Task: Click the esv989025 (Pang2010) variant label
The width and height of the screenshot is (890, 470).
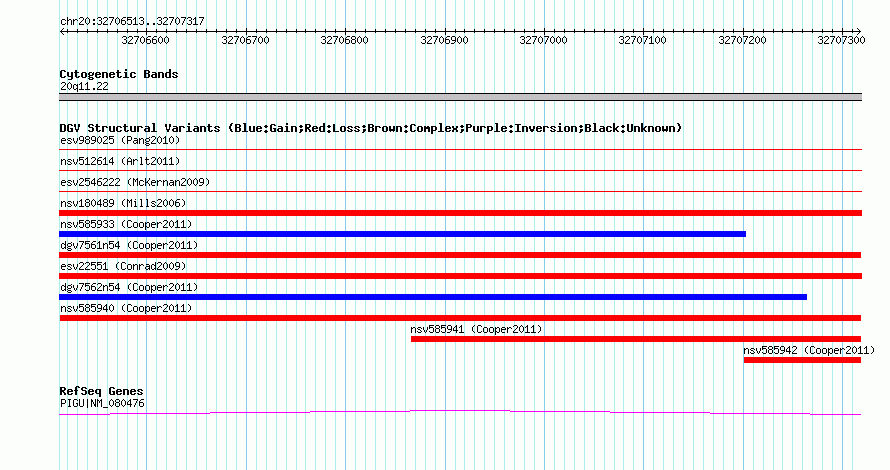Action: coord(120,140)
